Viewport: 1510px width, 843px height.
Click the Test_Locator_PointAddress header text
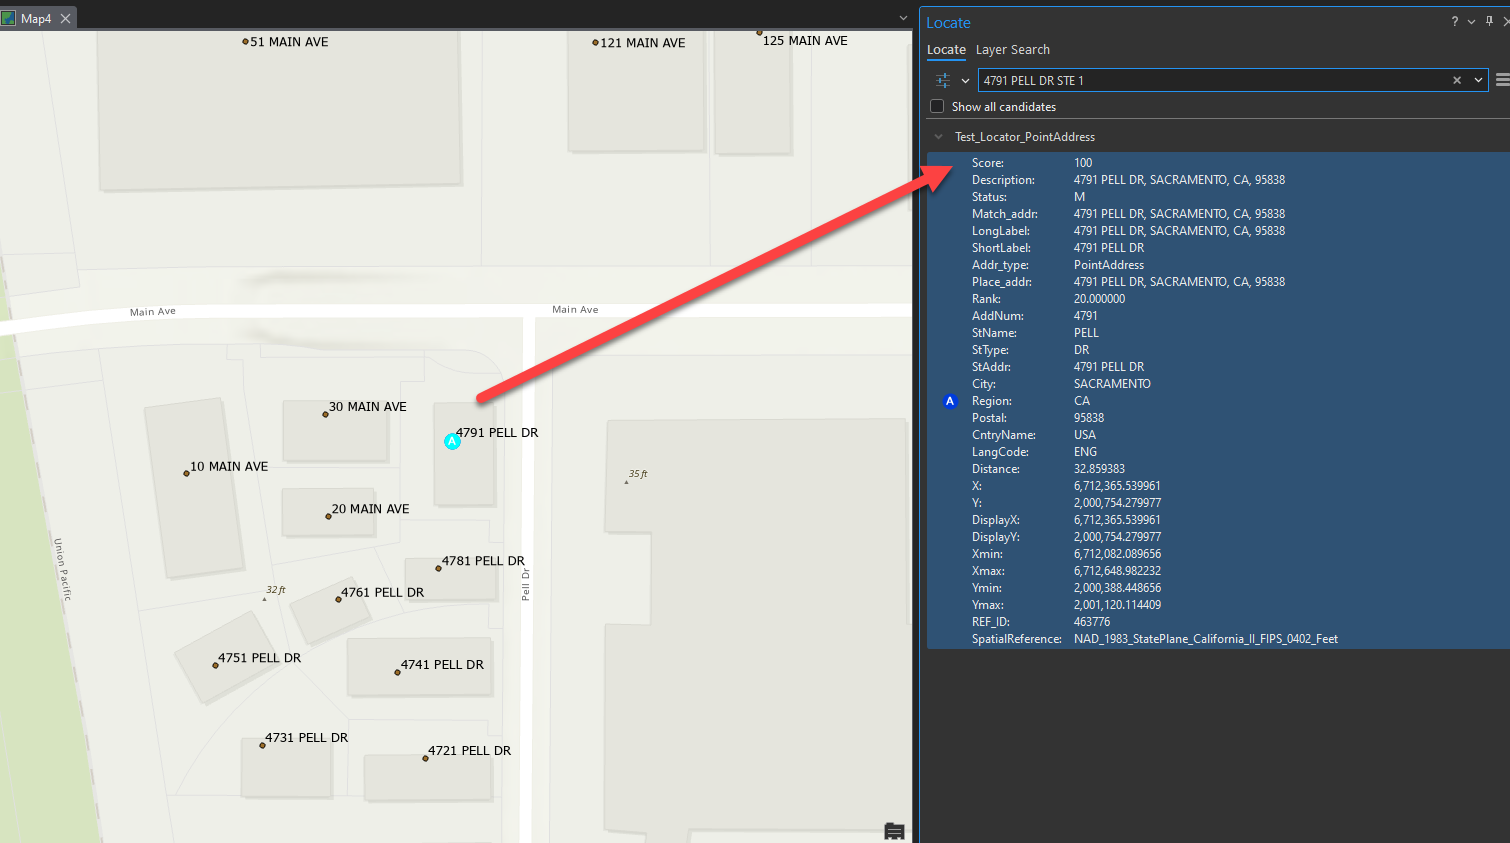tap(1025, 136)
